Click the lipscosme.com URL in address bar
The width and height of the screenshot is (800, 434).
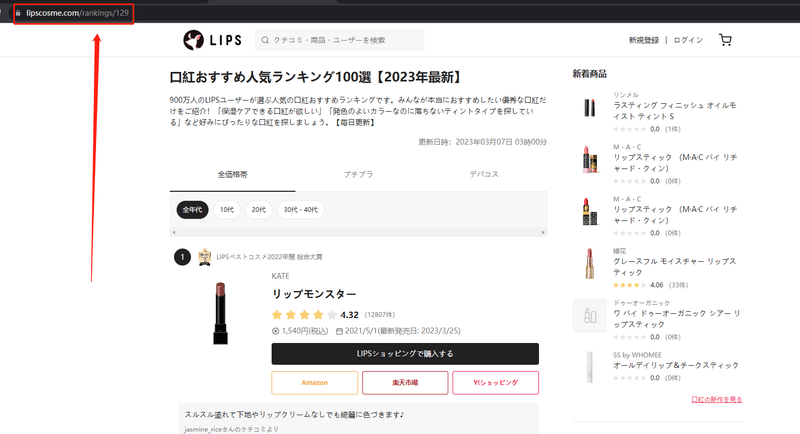[78, 13]
